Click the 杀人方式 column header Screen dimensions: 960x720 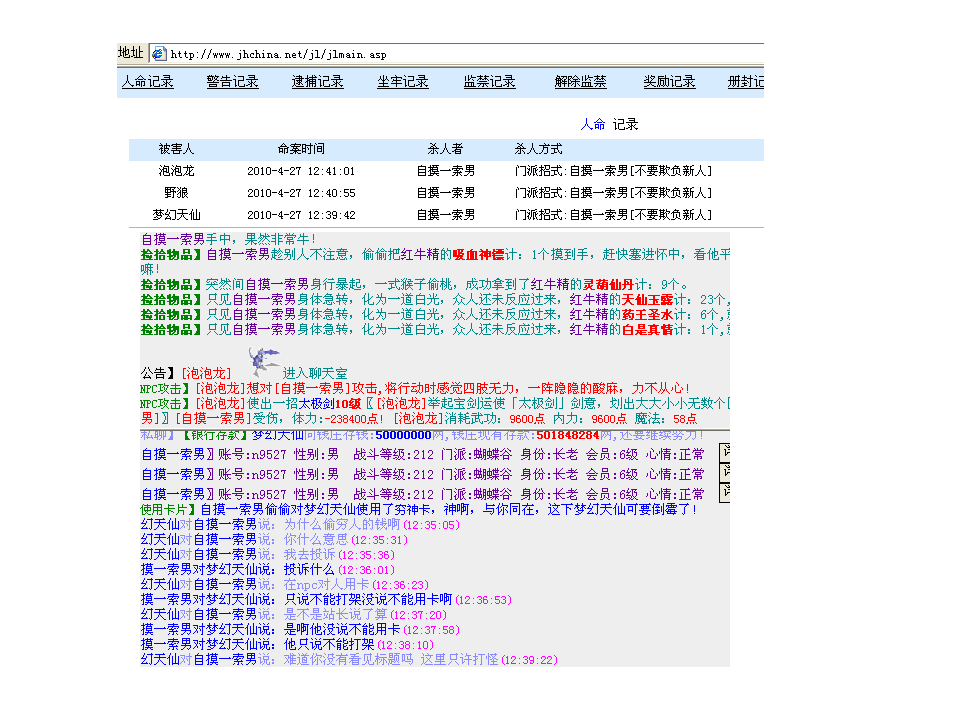click(538, 149)
